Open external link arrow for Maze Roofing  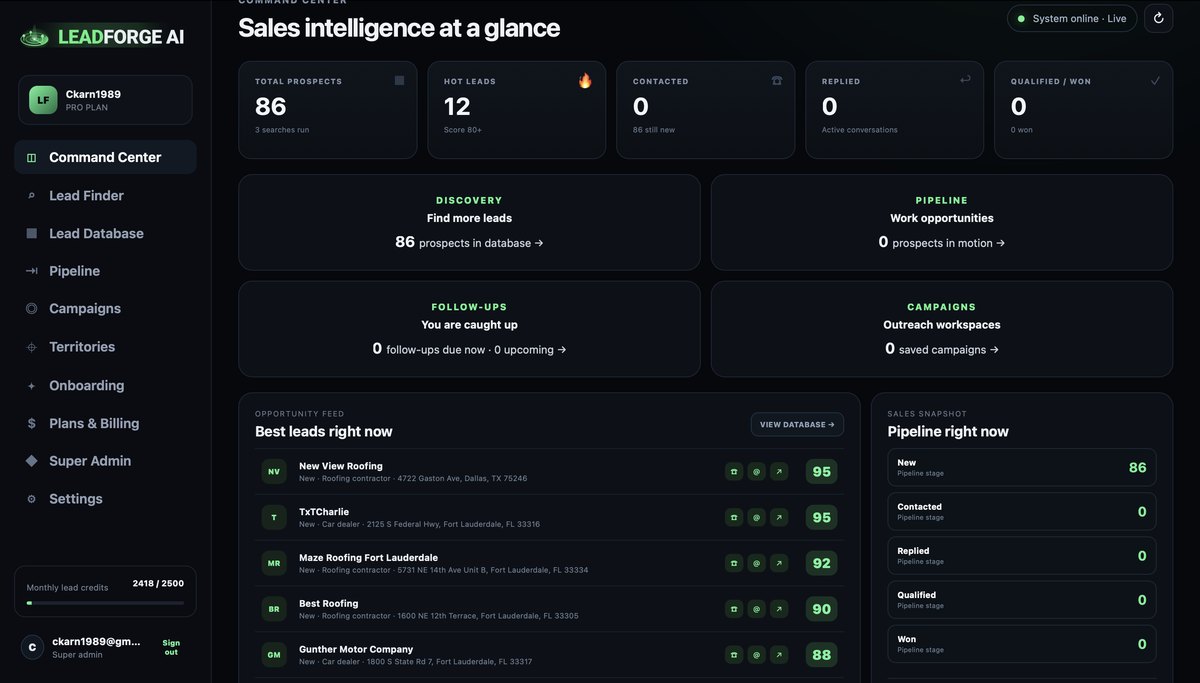pyautogui.click(x=779, y=563)
